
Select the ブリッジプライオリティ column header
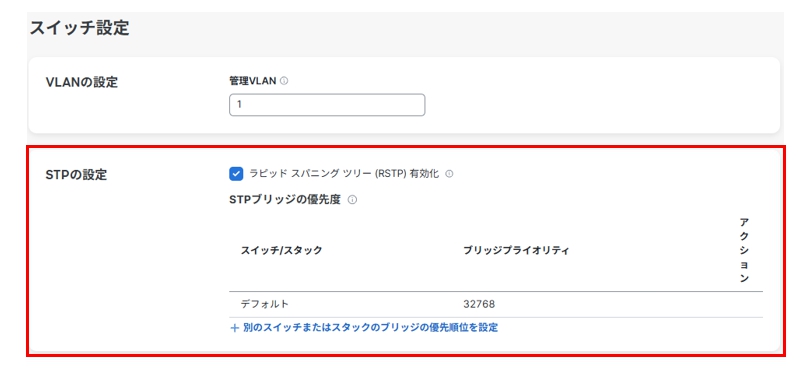[x=516, y=250]
